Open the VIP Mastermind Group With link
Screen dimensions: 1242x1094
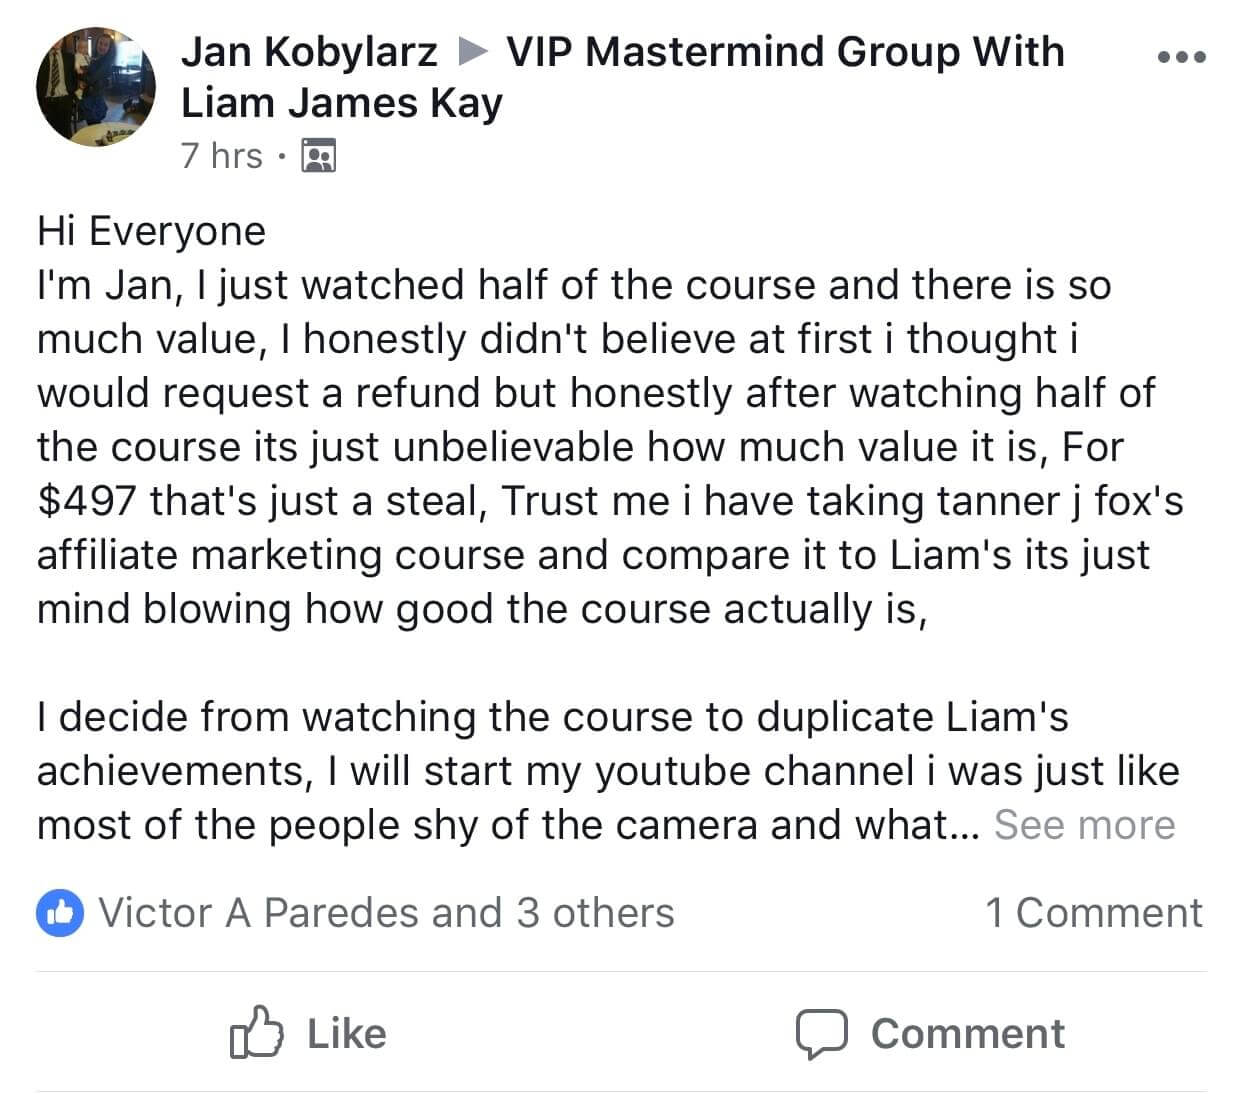point(785,52)
